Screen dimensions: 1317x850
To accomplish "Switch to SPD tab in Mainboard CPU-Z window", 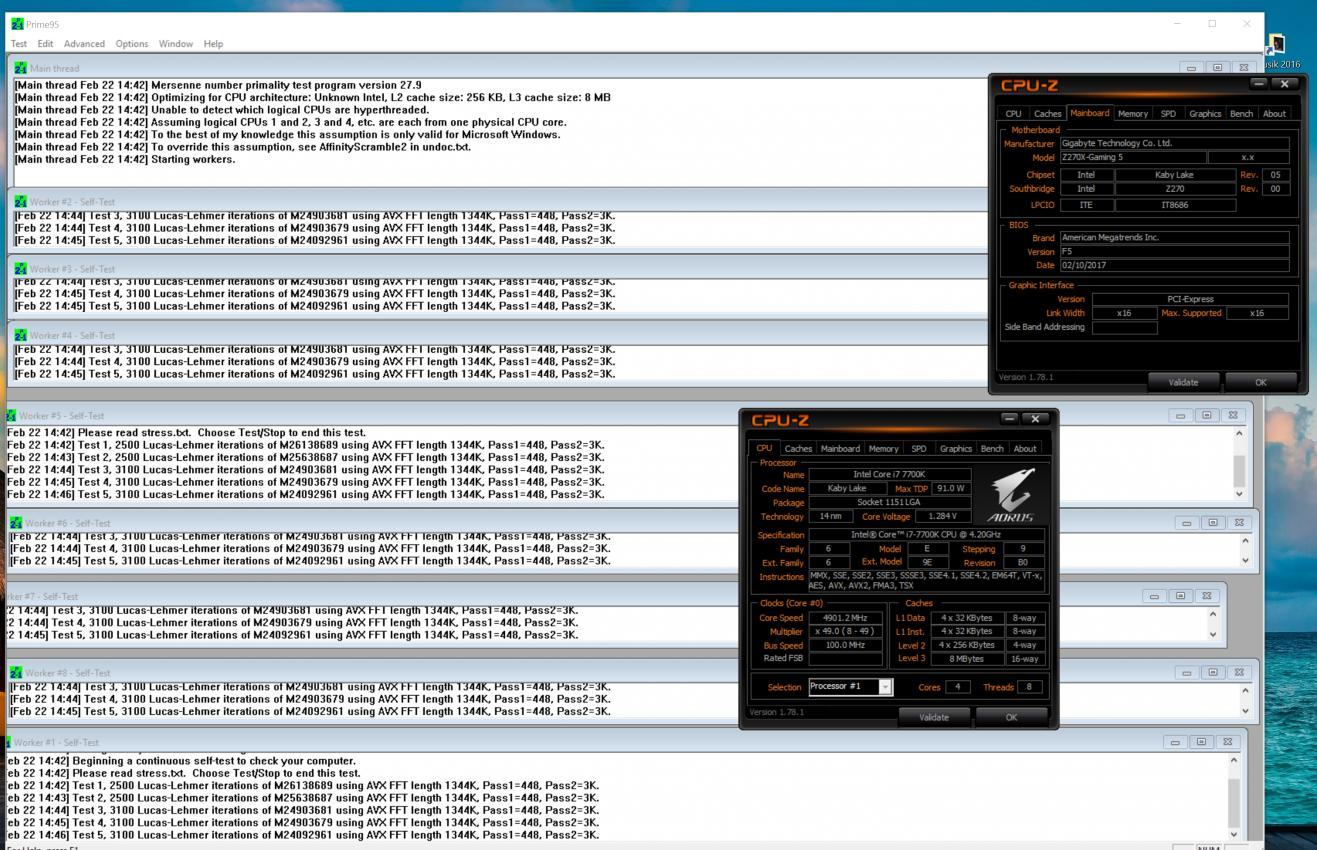I will point(1168,114).
